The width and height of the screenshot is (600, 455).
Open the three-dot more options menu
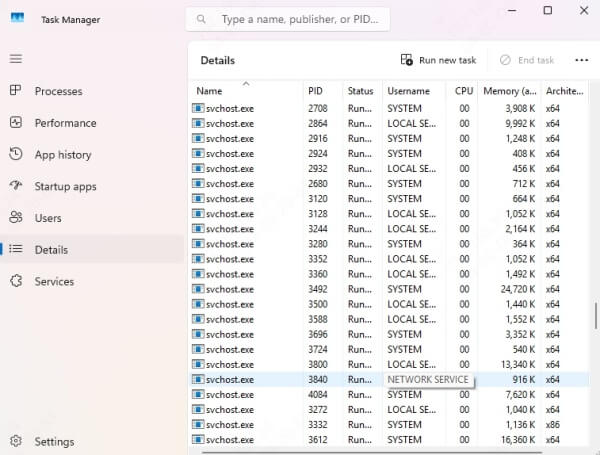[x=581, y=60]
